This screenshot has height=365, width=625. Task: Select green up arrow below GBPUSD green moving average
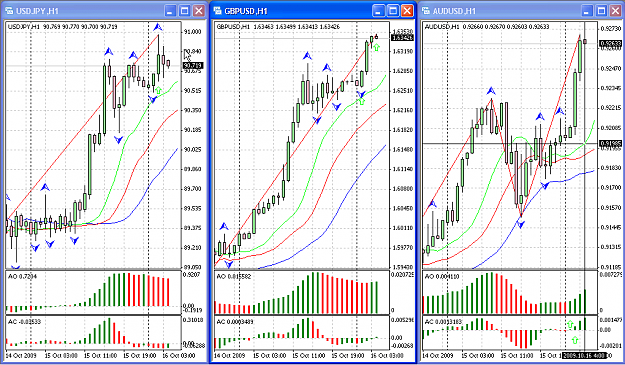(x=362, y=101)
